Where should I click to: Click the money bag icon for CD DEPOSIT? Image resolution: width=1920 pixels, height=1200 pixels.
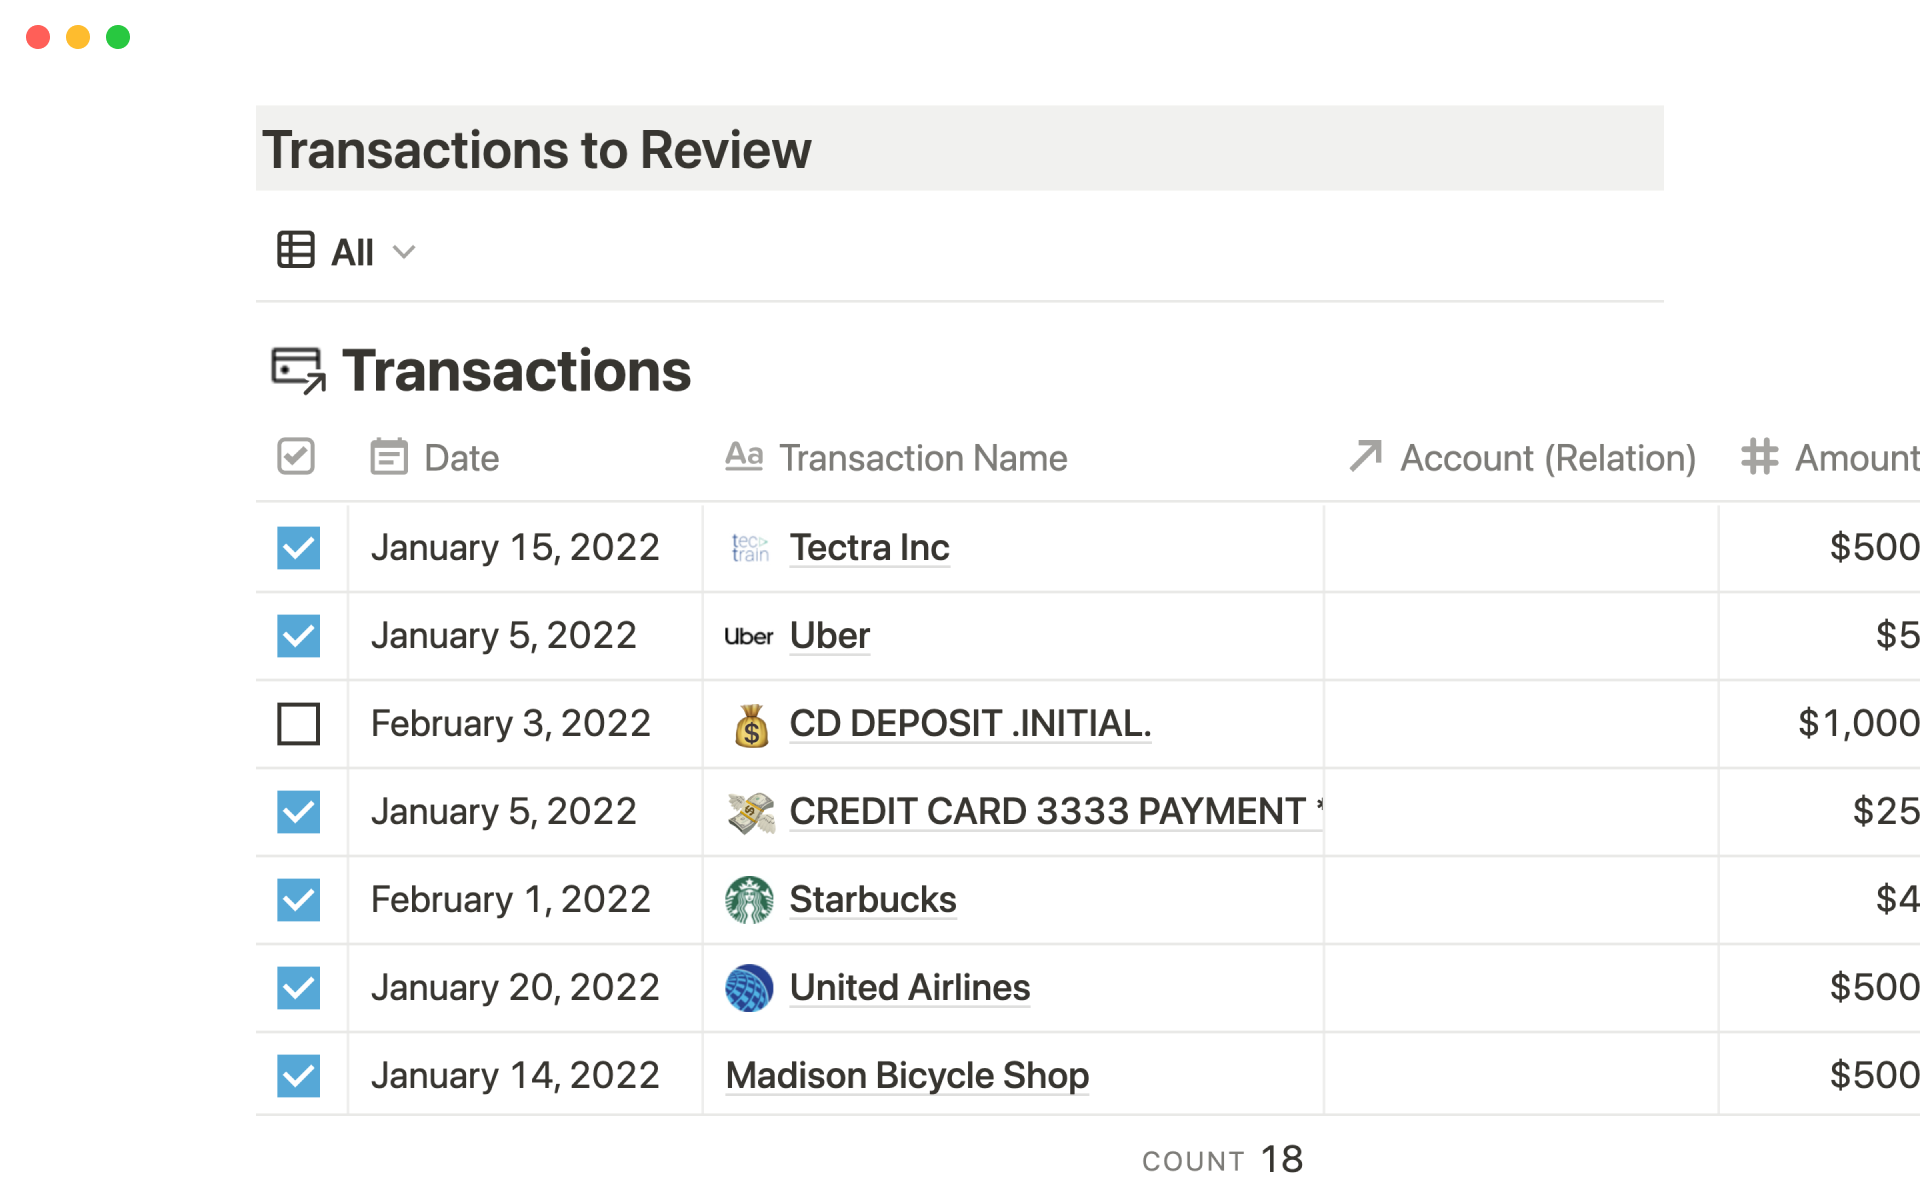coord(751,725)
